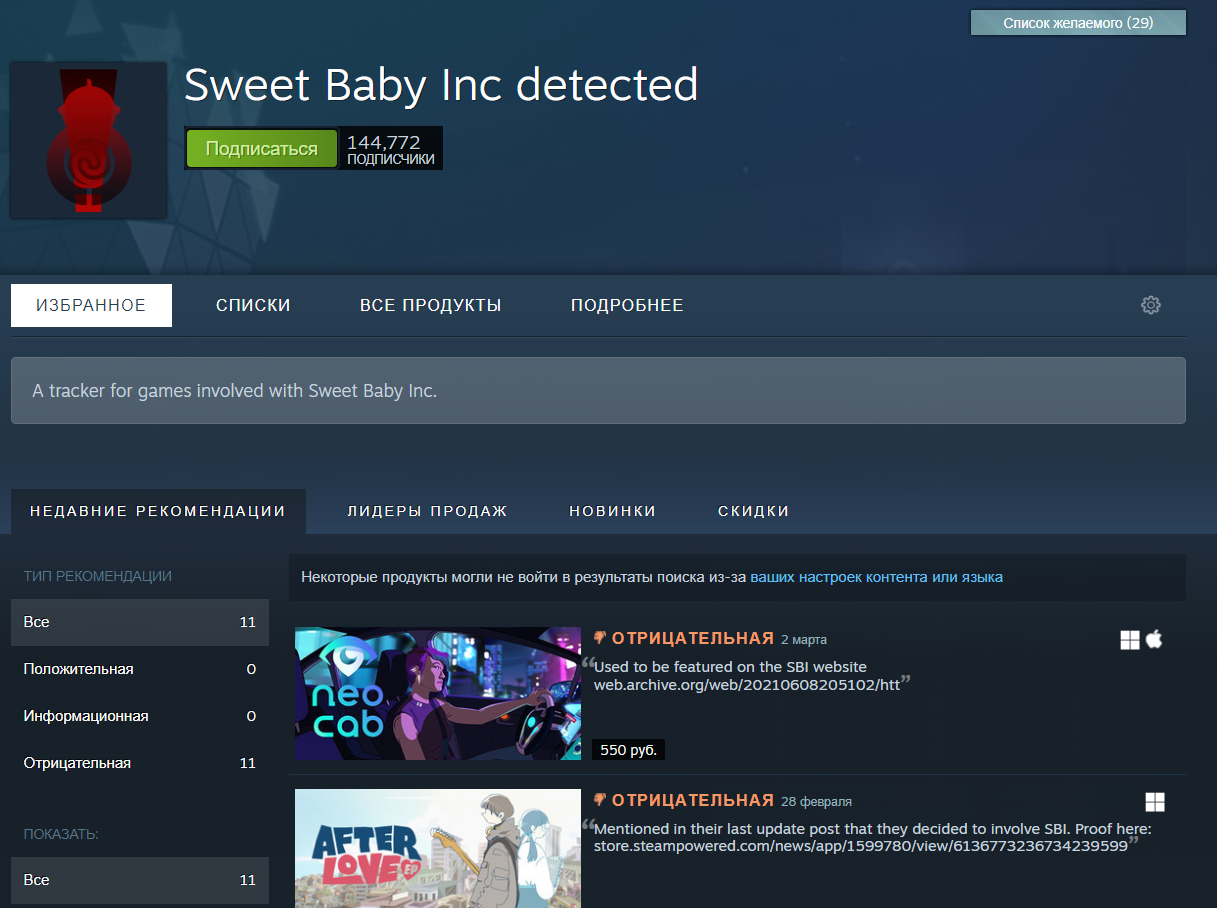Open the ВСЕ ПРОДУКТЫ tab

pos(431,305)
